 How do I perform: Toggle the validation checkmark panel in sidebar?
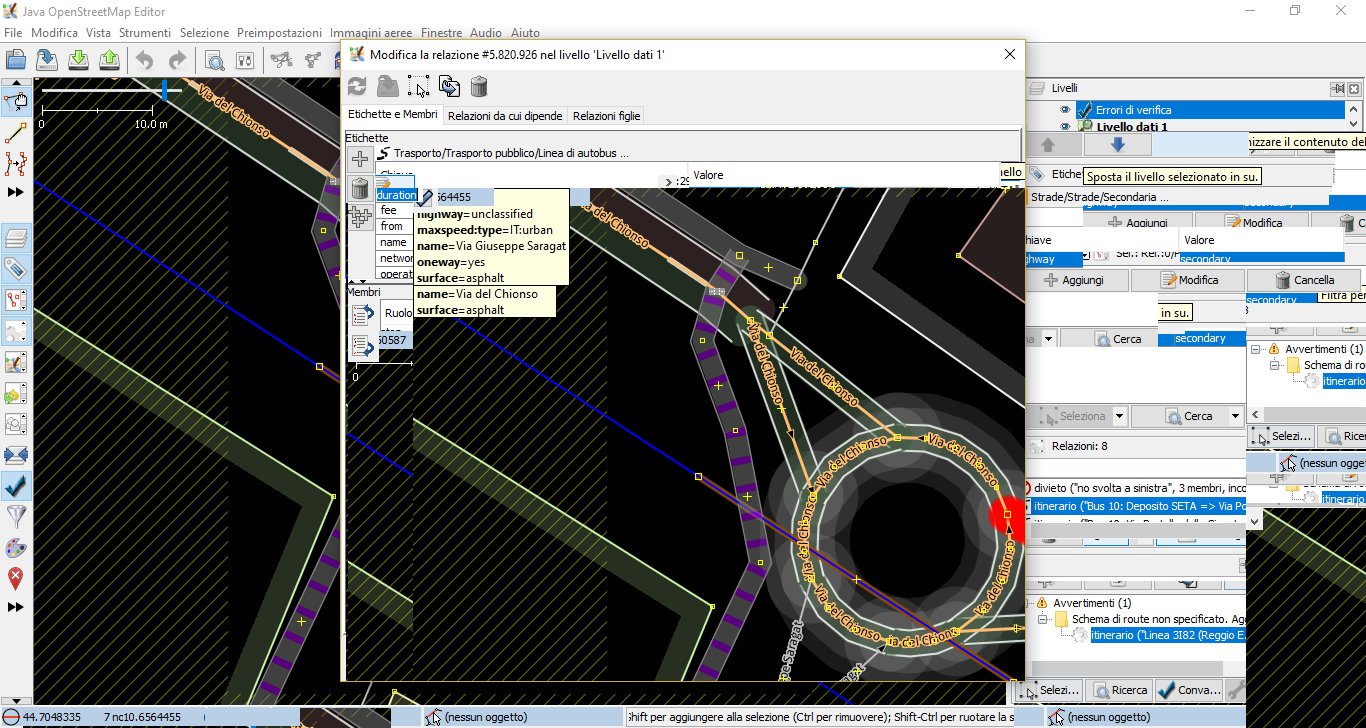[x=16, y=486]
